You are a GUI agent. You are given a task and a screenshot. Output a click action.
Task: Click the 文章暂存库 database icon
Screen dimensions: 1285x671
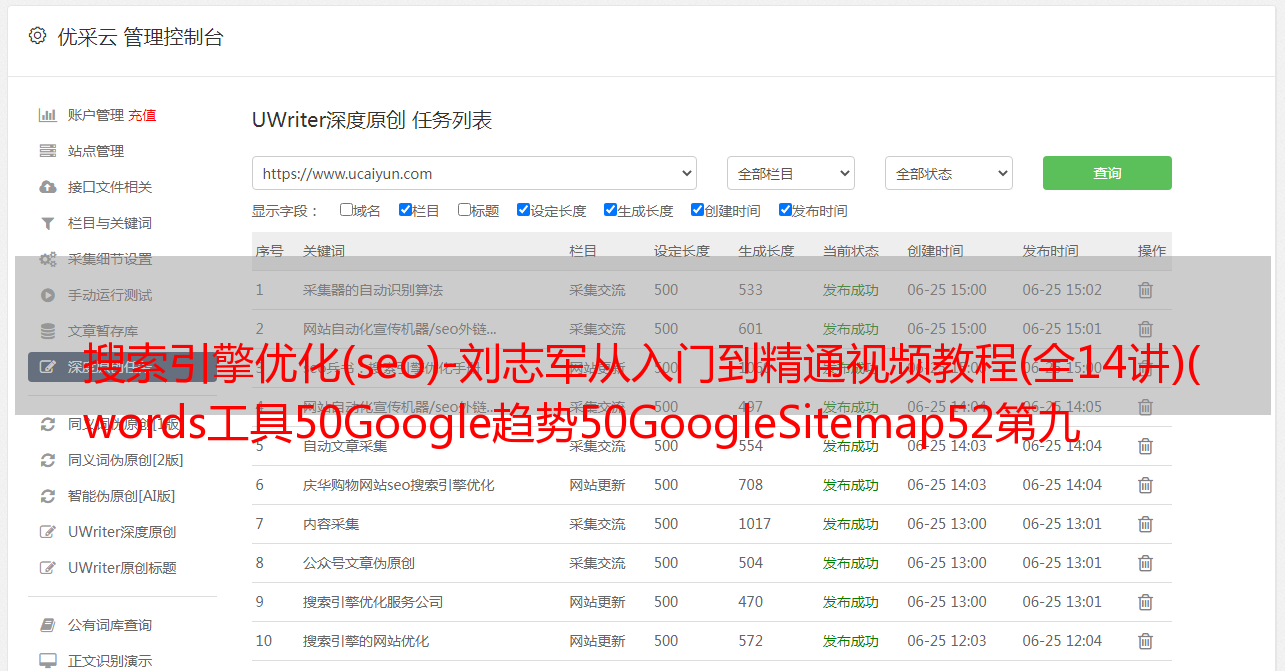pyautogui.click(x=47, y=331)
